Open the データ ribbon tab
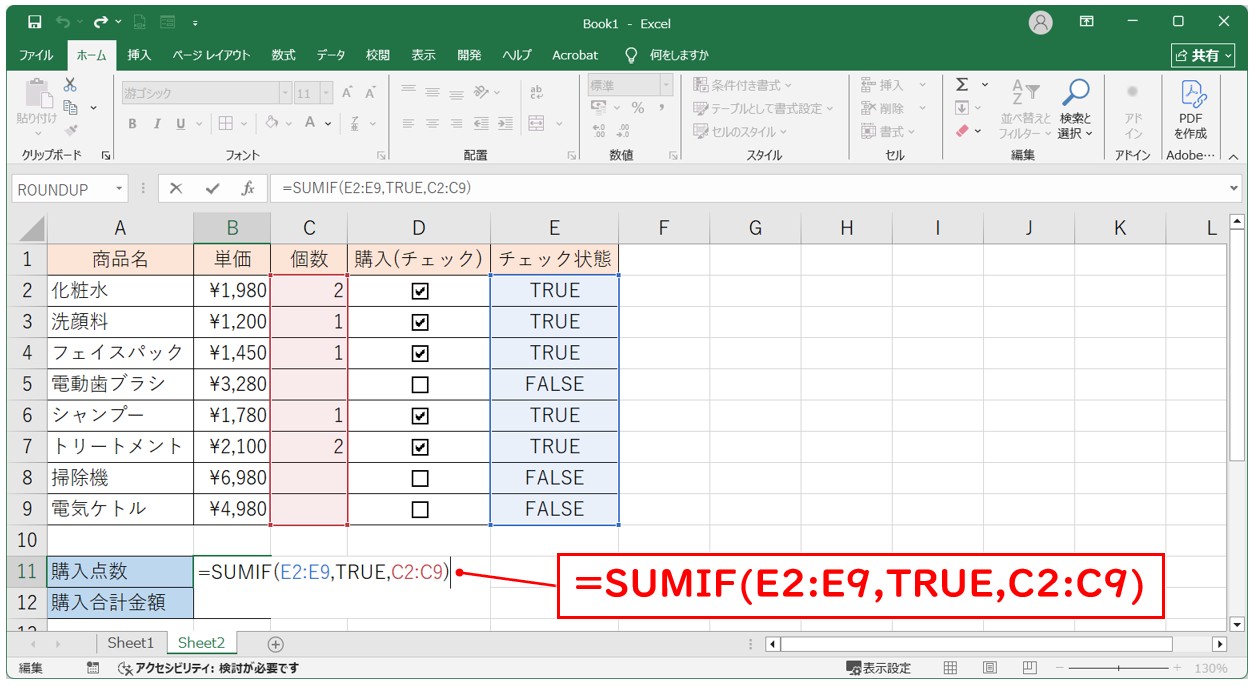The height and width of the screenshot is (686, 1255). [x=331, y=55]
